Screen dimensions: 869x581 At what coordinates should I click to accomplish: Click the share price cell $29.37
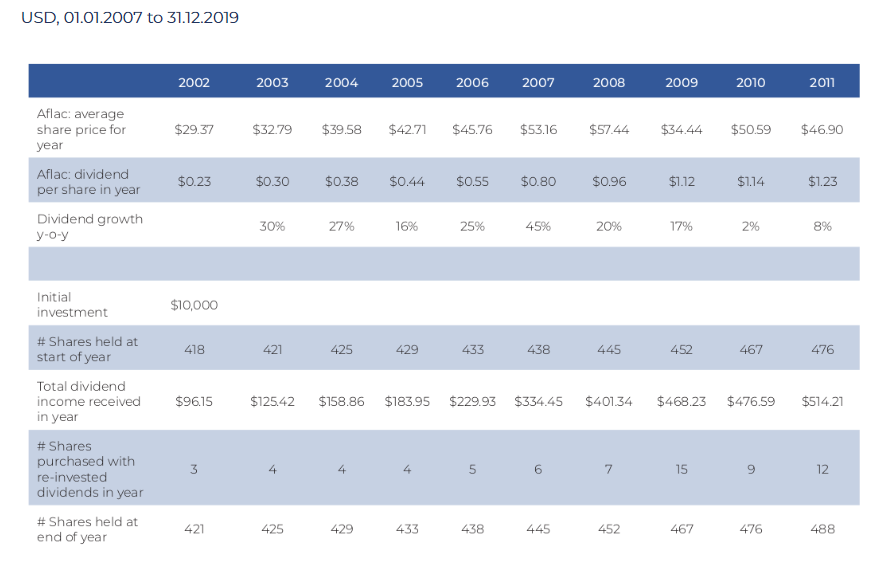click(x=194, y=130)
